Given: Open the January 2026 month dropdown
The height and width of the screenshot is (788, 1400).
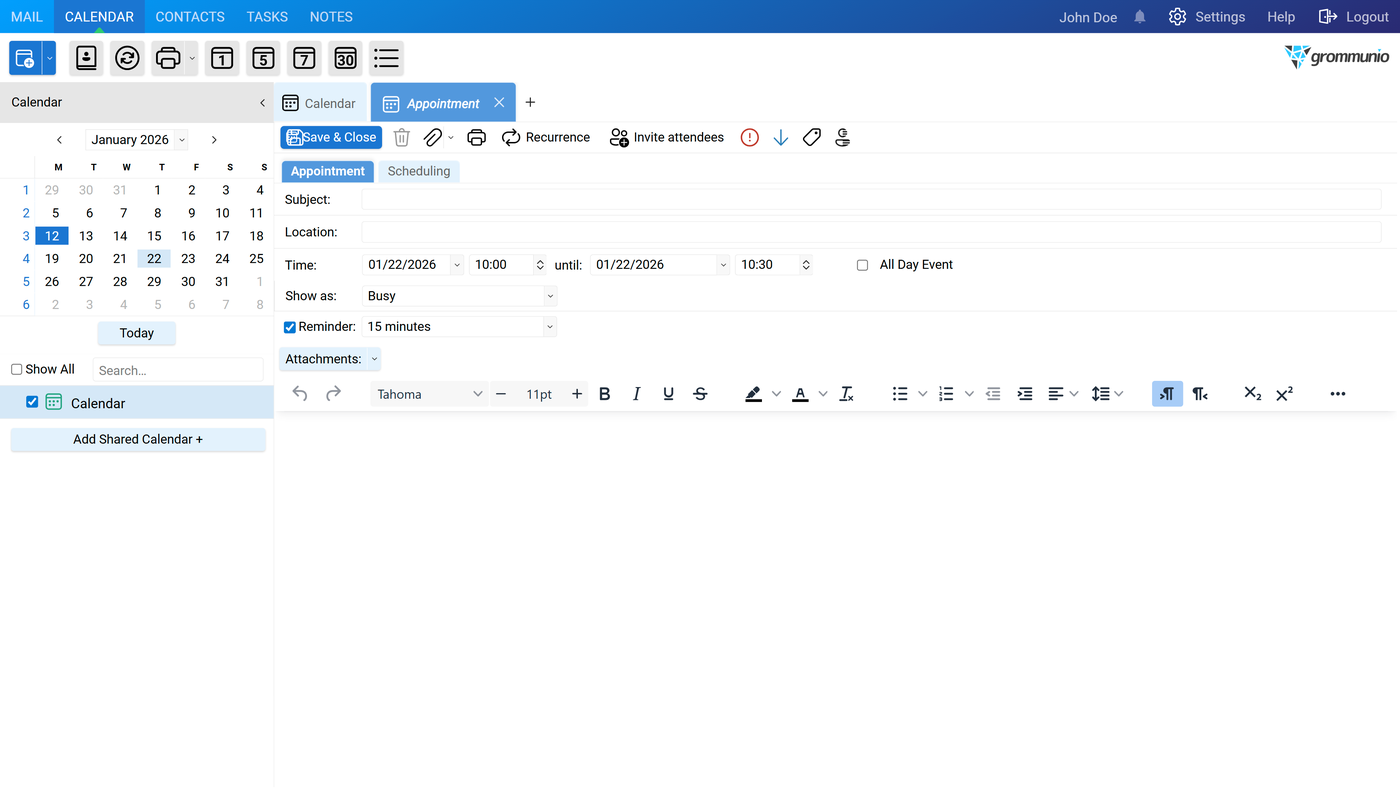Looking at the screenshot, I should 181,140.
